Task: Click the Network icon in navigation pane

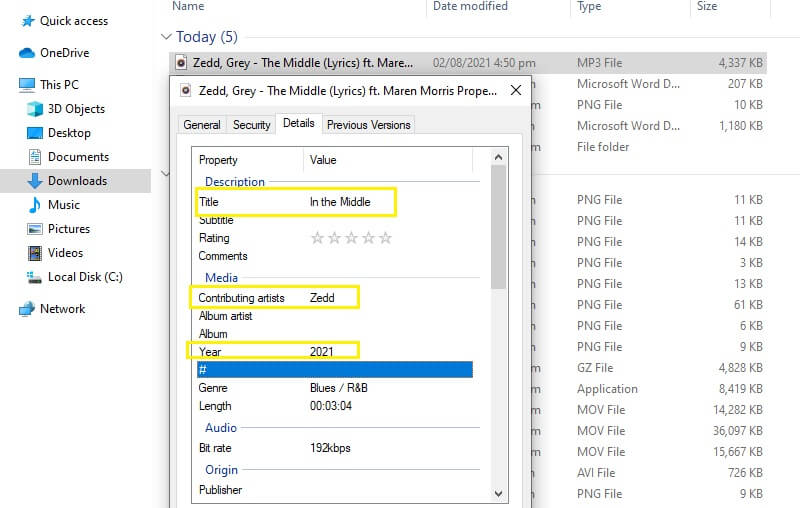Action: [27, 309]
